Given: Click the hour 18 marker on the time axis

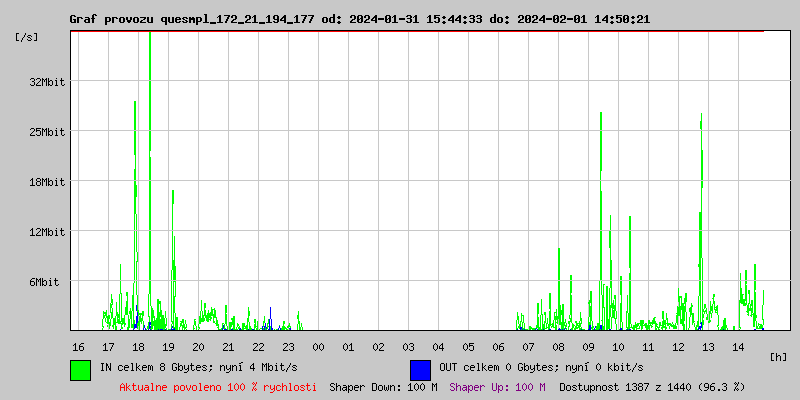Looking at the screenshot, I should click(138, 347).
